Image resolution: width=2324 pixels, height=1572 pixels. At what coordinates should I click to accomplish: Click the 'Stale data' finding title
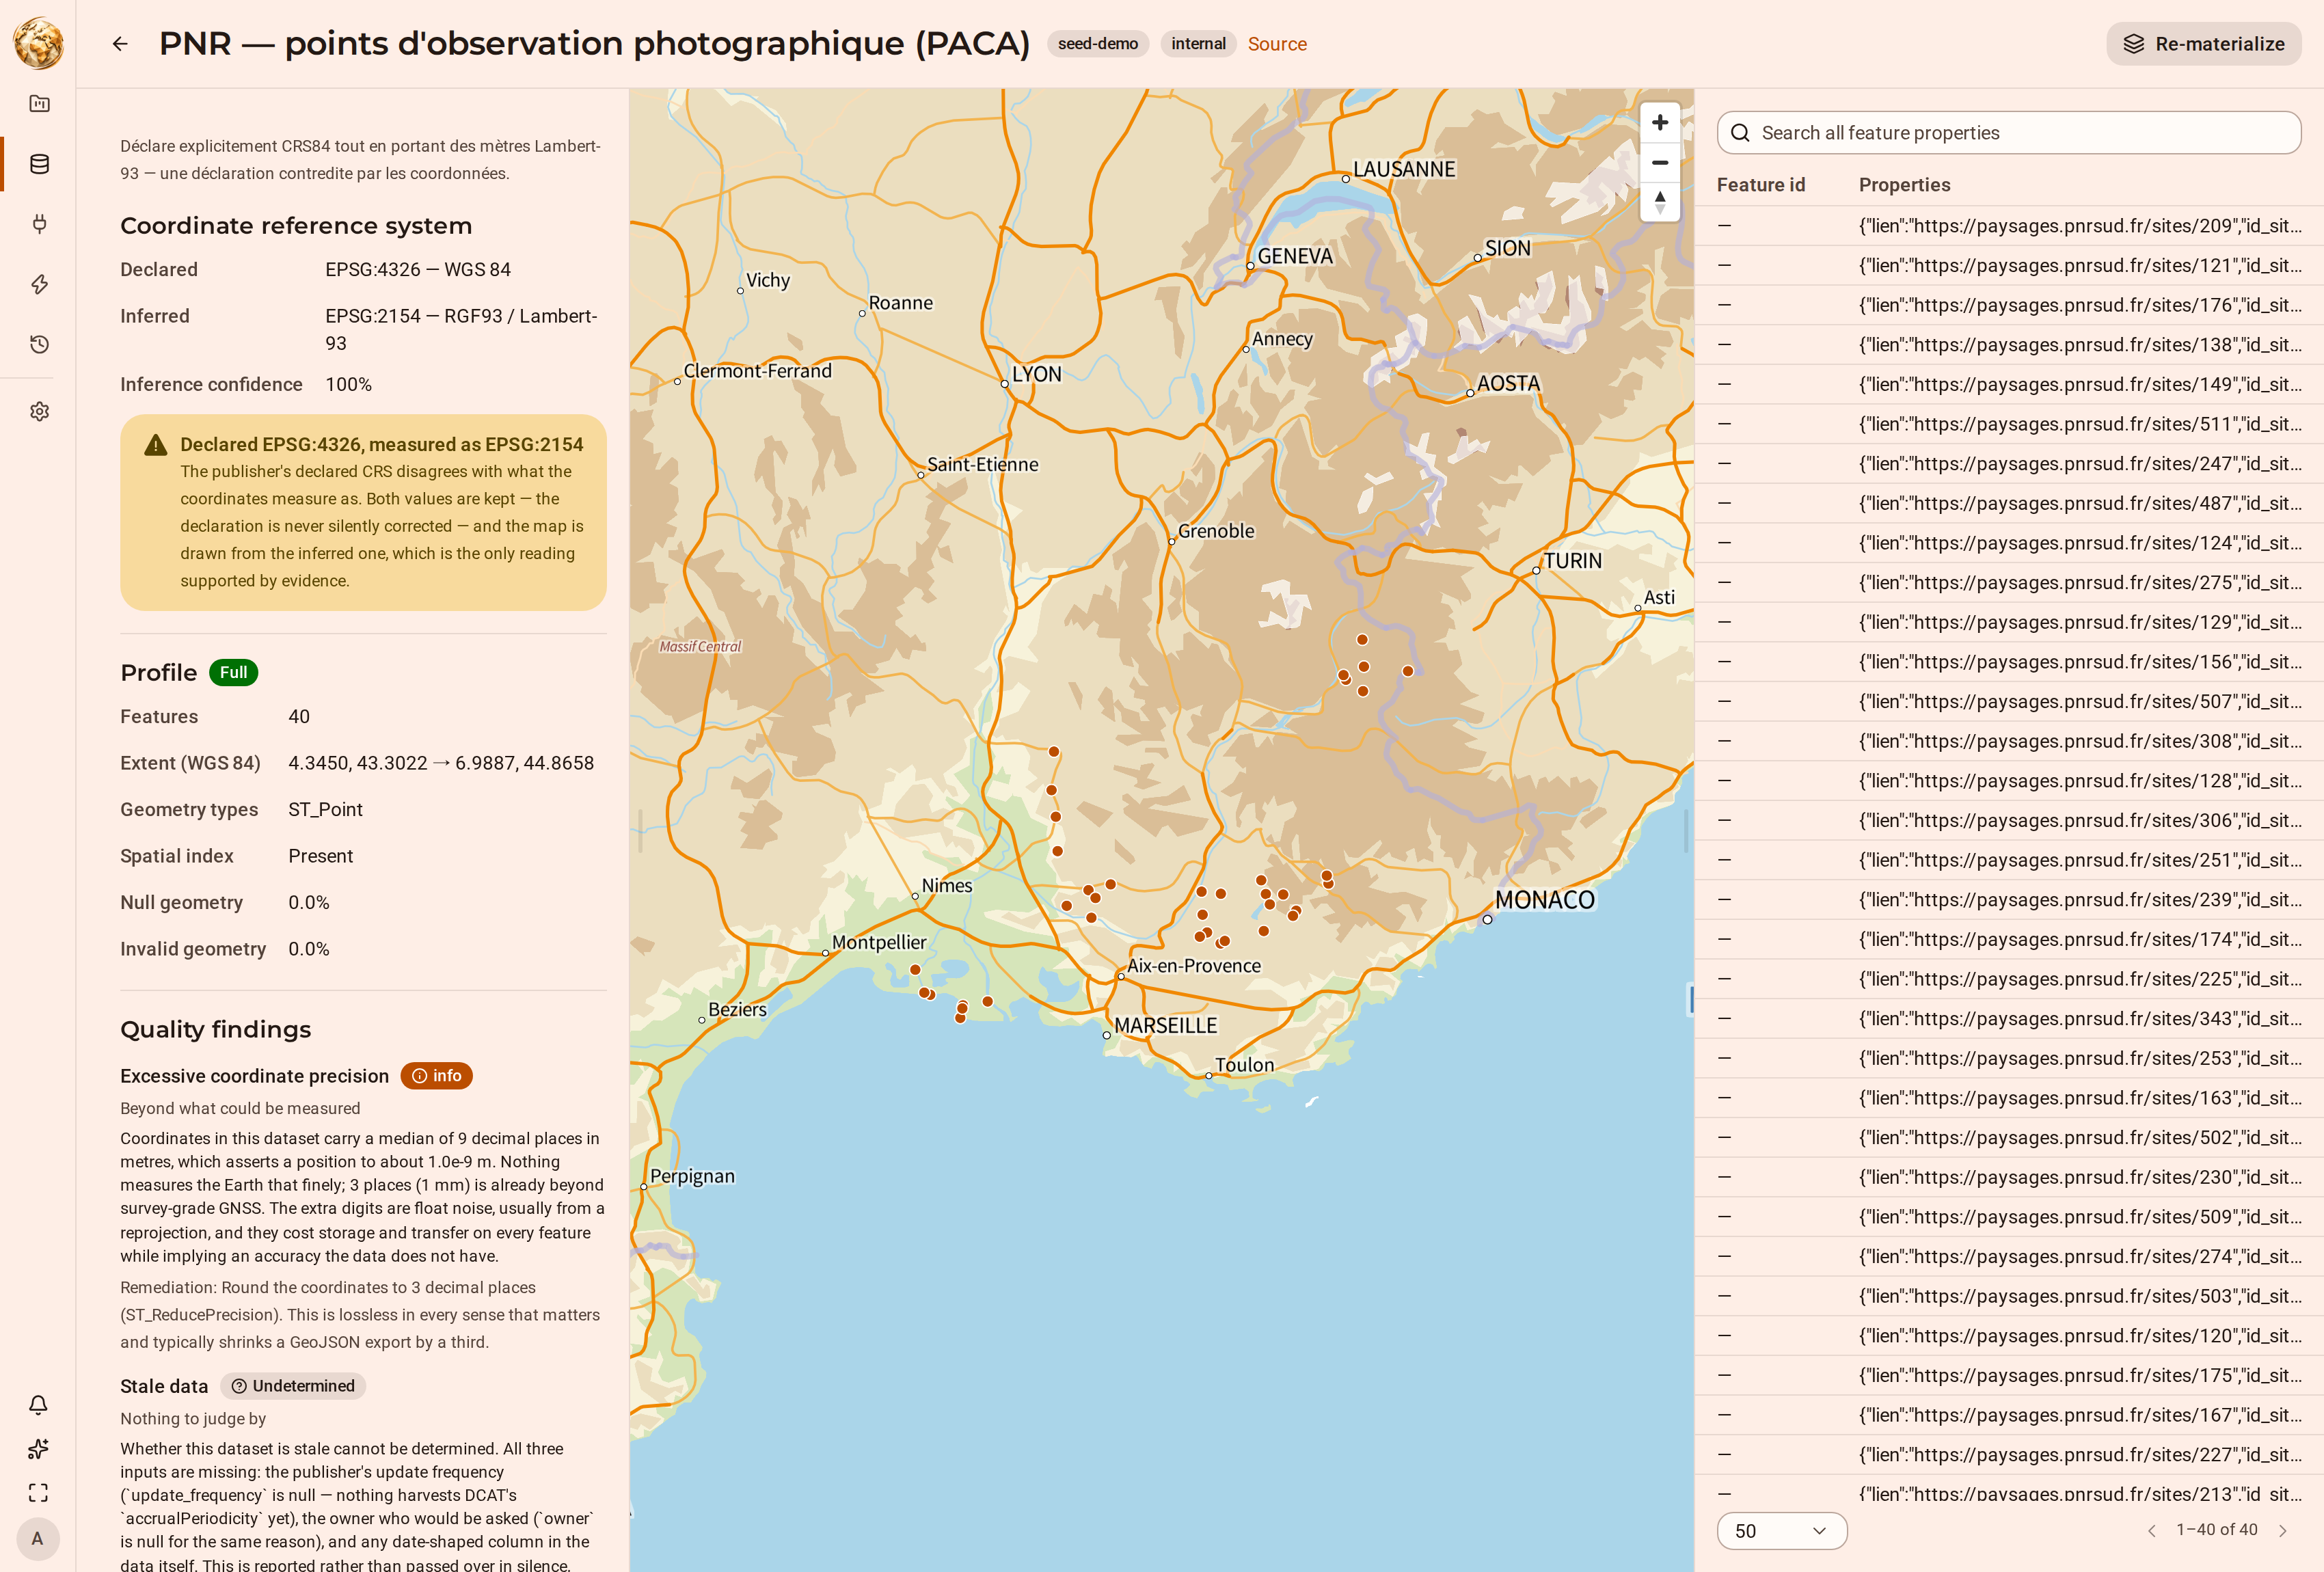164,1386
